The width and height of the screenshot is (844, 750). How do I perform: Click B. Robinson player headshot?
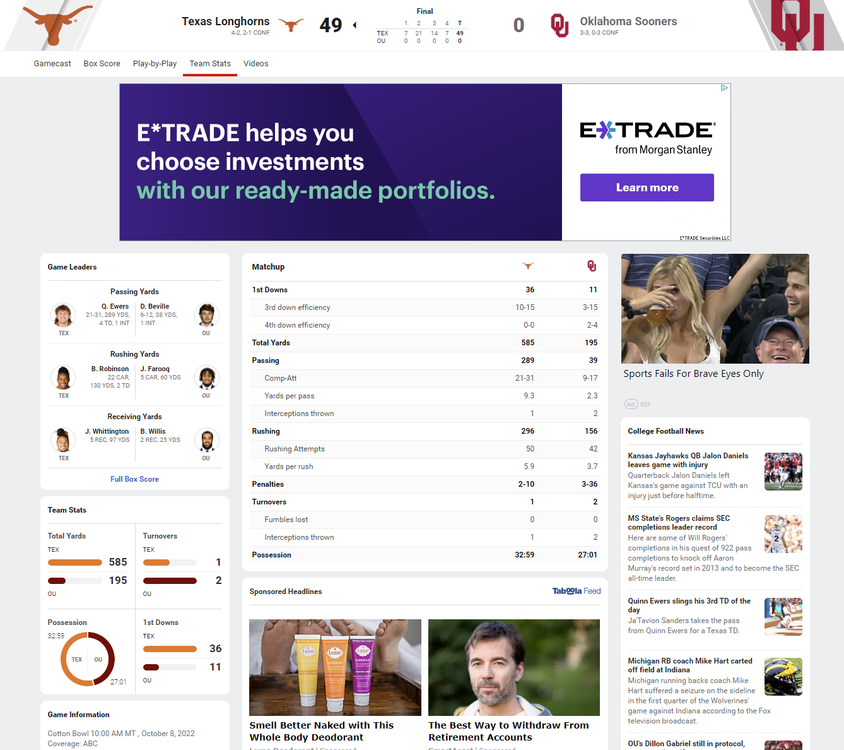tap(63, 377)
